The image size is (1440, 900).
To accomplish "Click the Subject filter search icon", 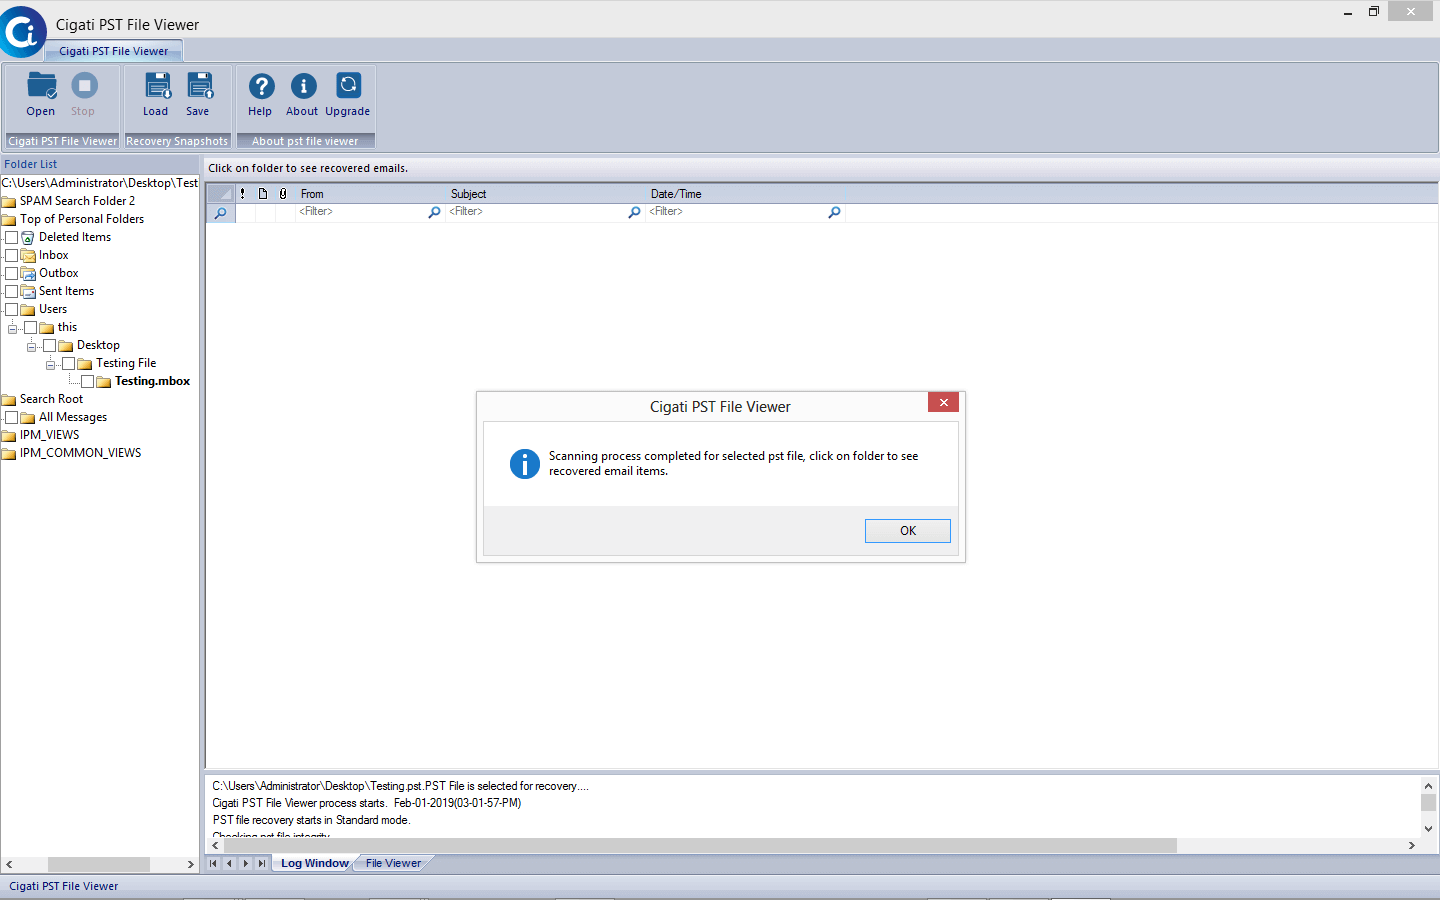I will pos(634,212).
